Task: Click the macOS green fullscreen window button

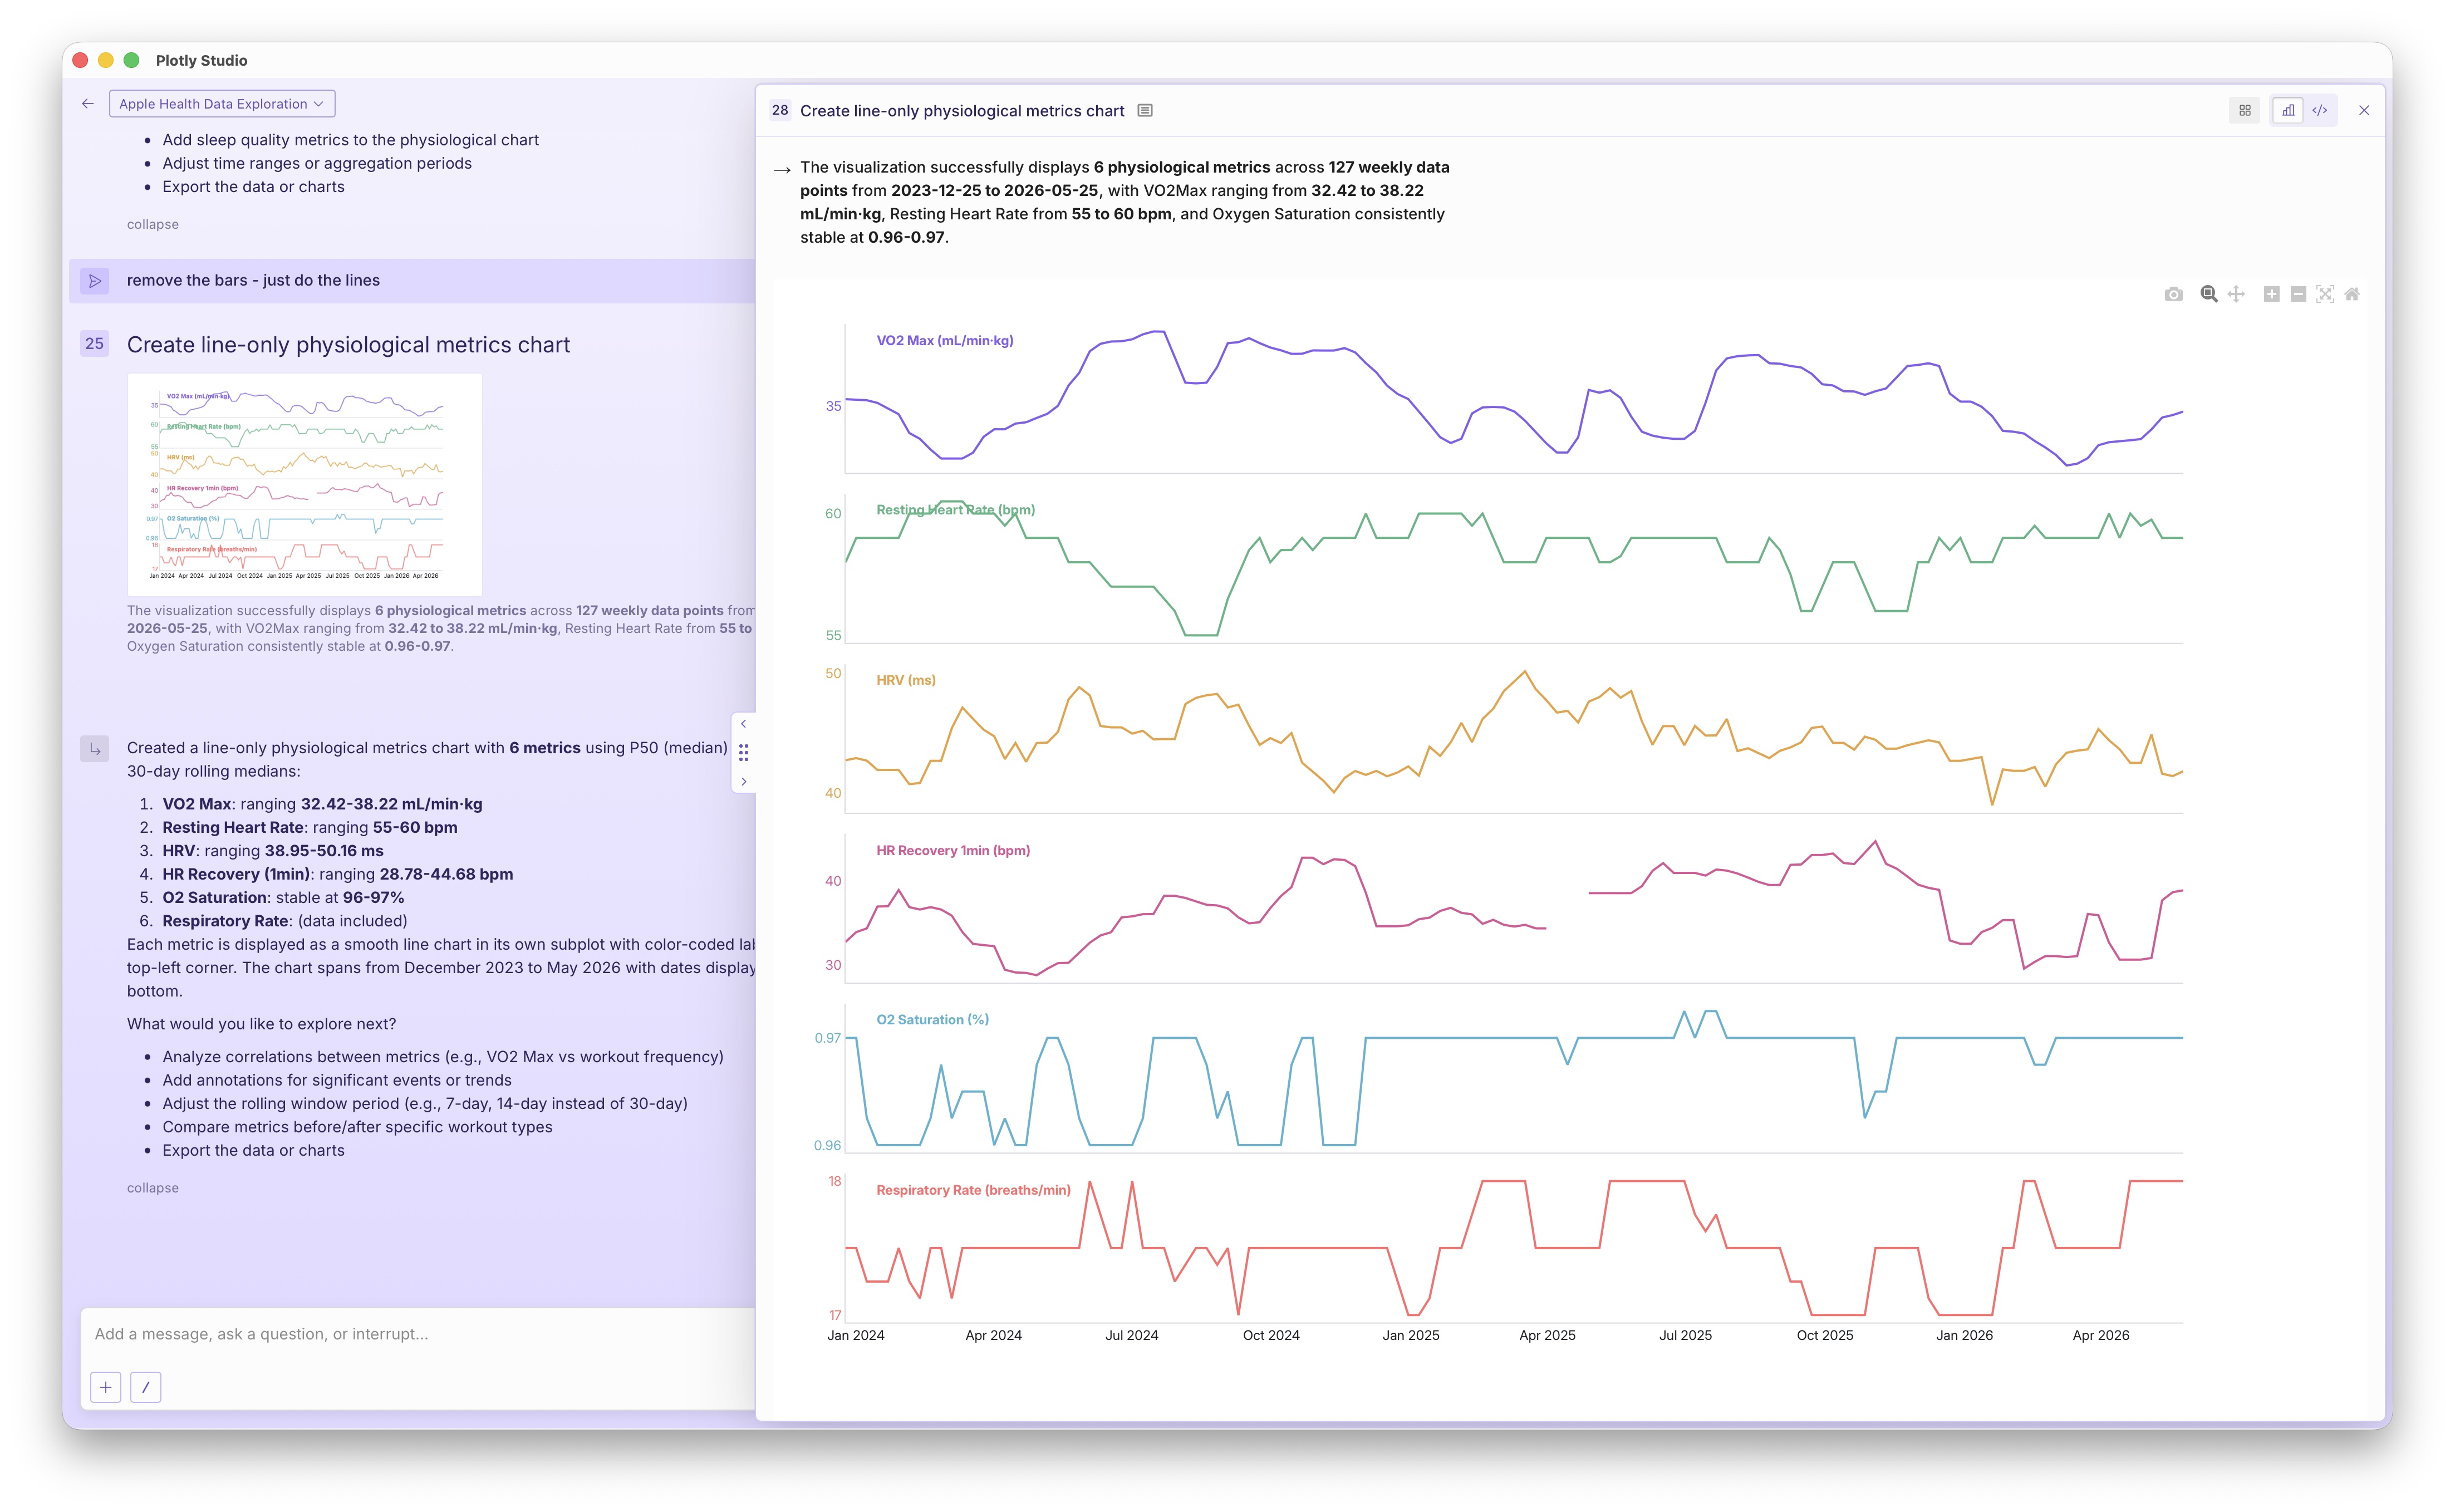Action: (131, 61)
